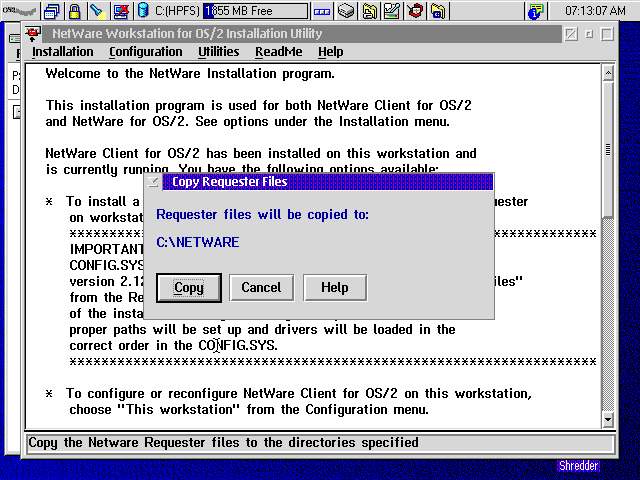Click "Welcome to the NetWare Installation program." line

point(190,73)
